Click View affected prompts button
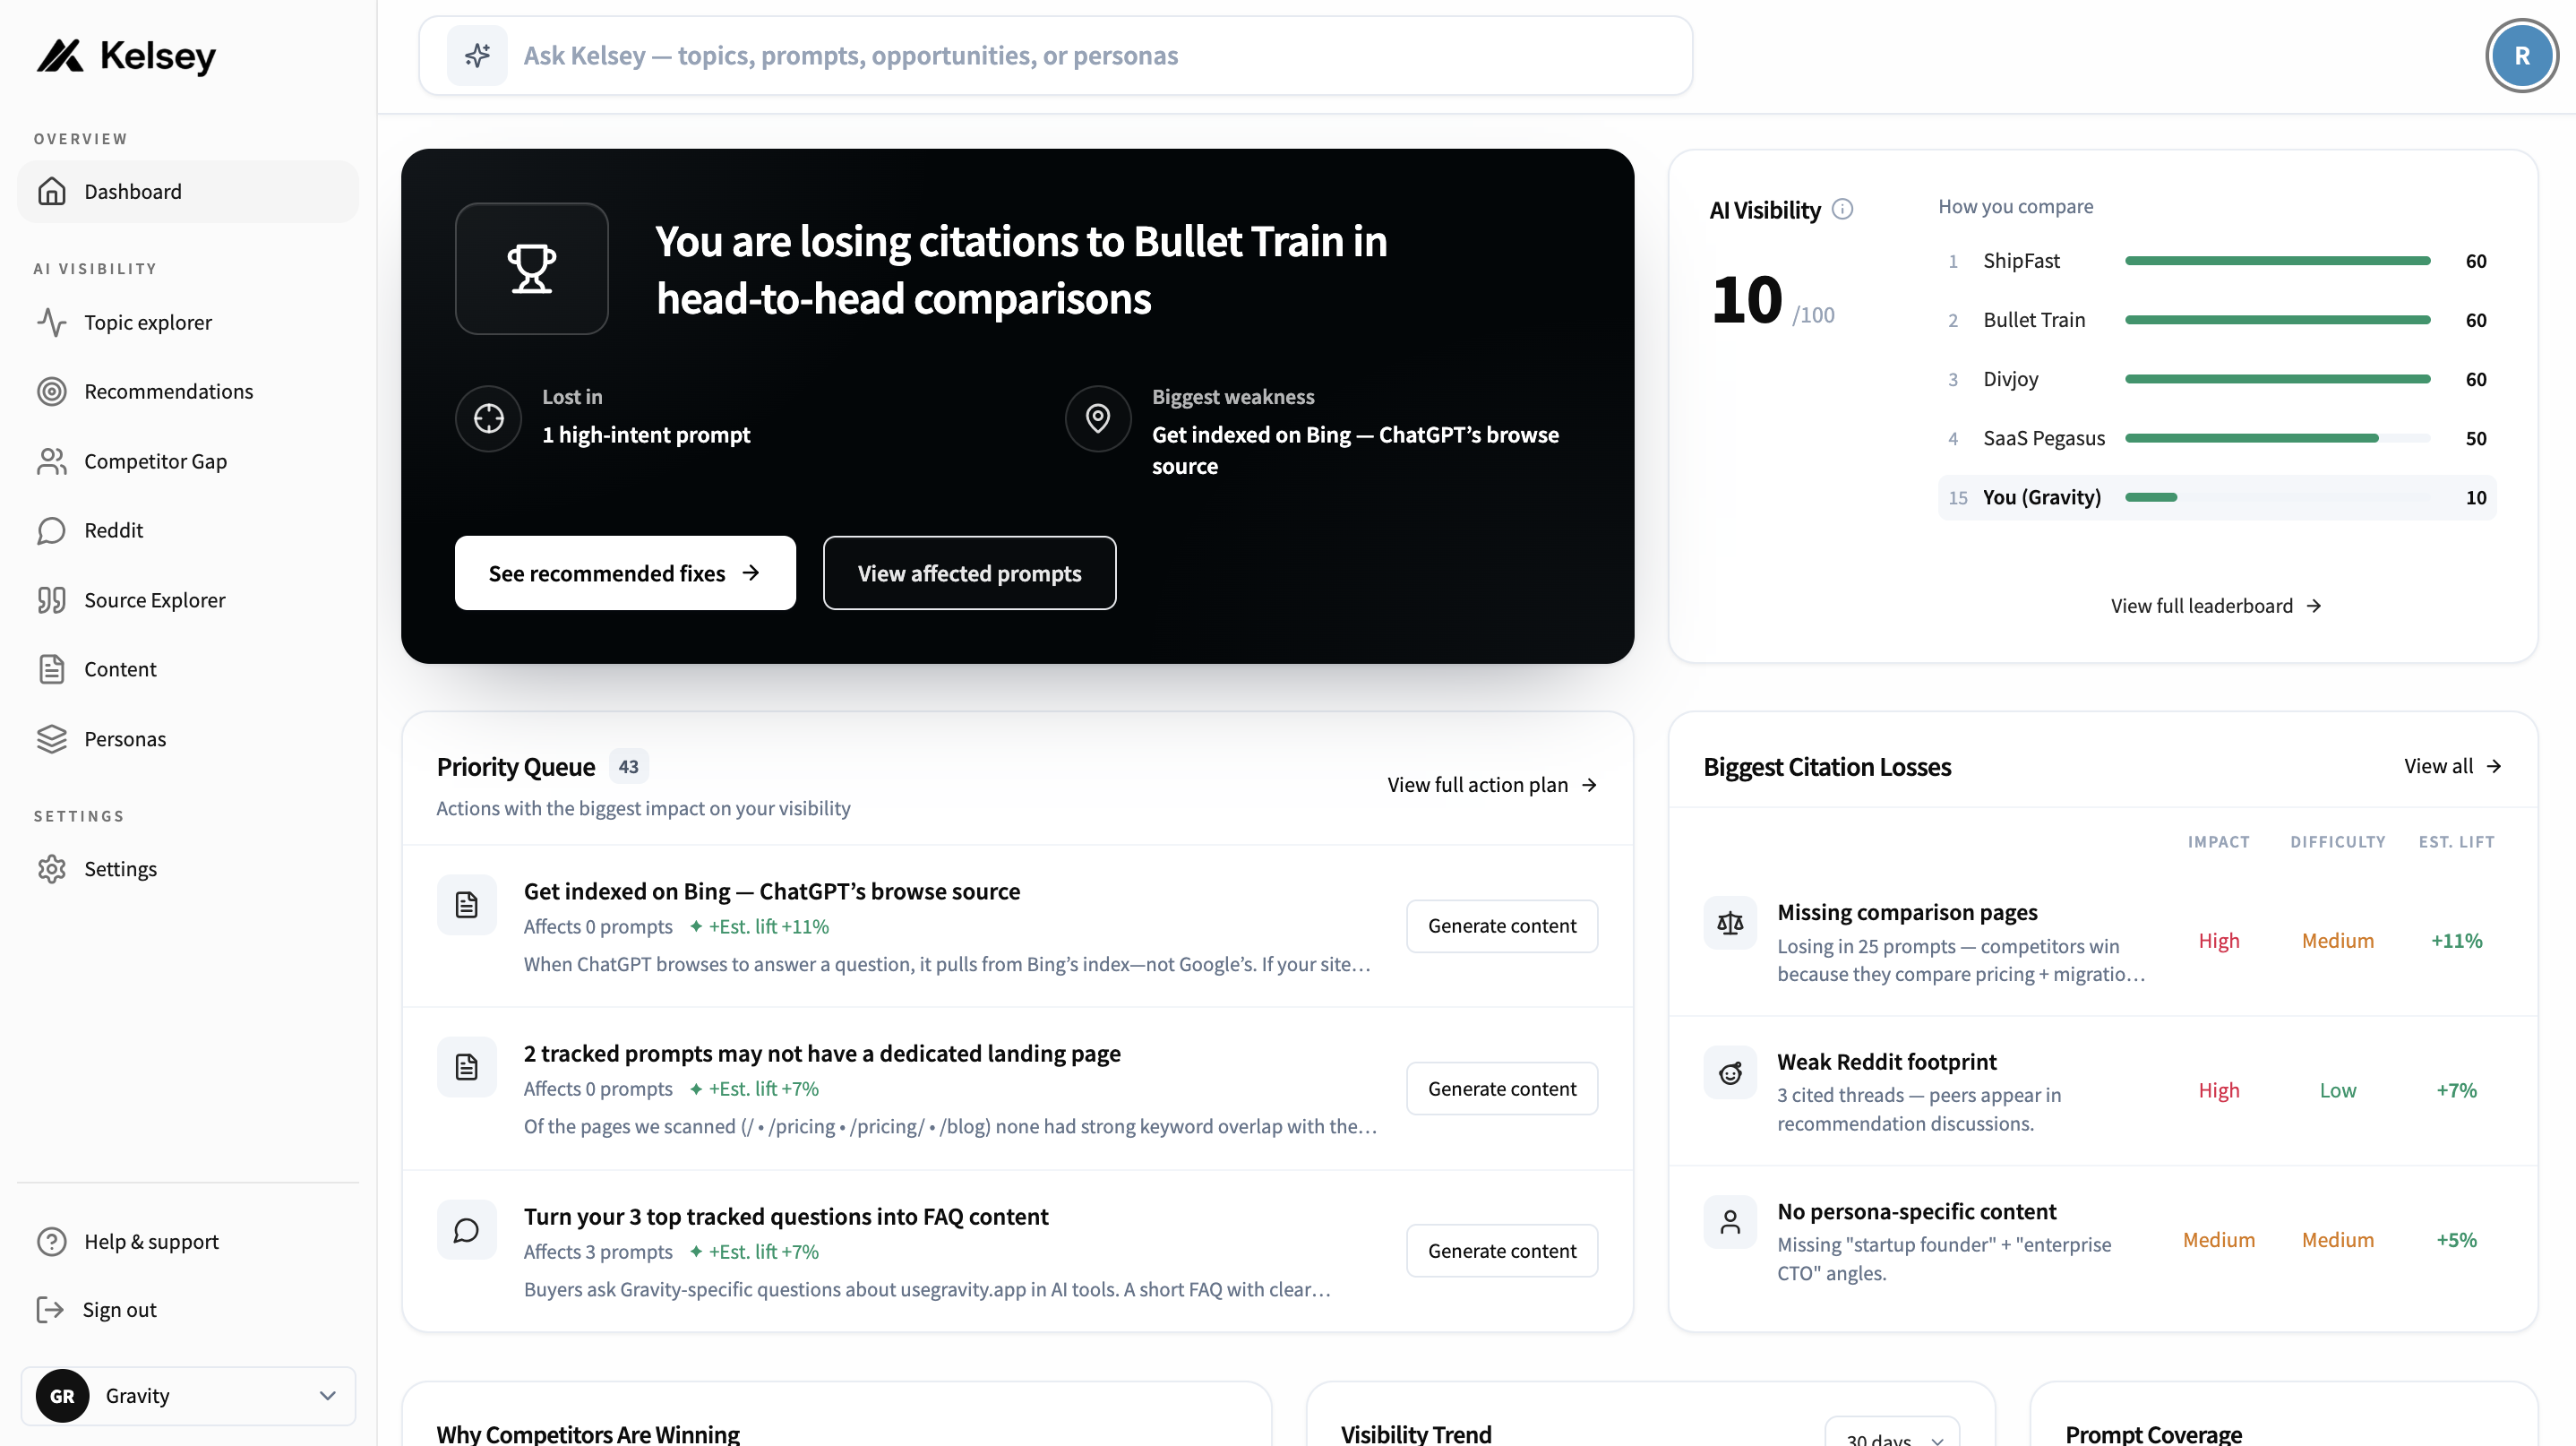Screen dimensions: 2576x1446 coord(969,573)
